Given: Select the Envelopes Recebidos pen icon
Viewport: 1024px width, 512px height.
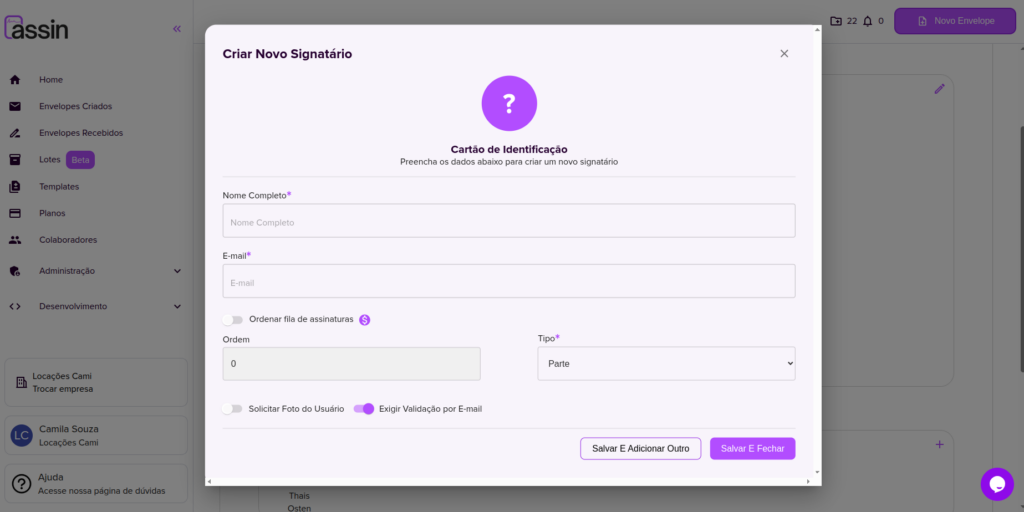Looking at the screenshot, I should 14,133.
